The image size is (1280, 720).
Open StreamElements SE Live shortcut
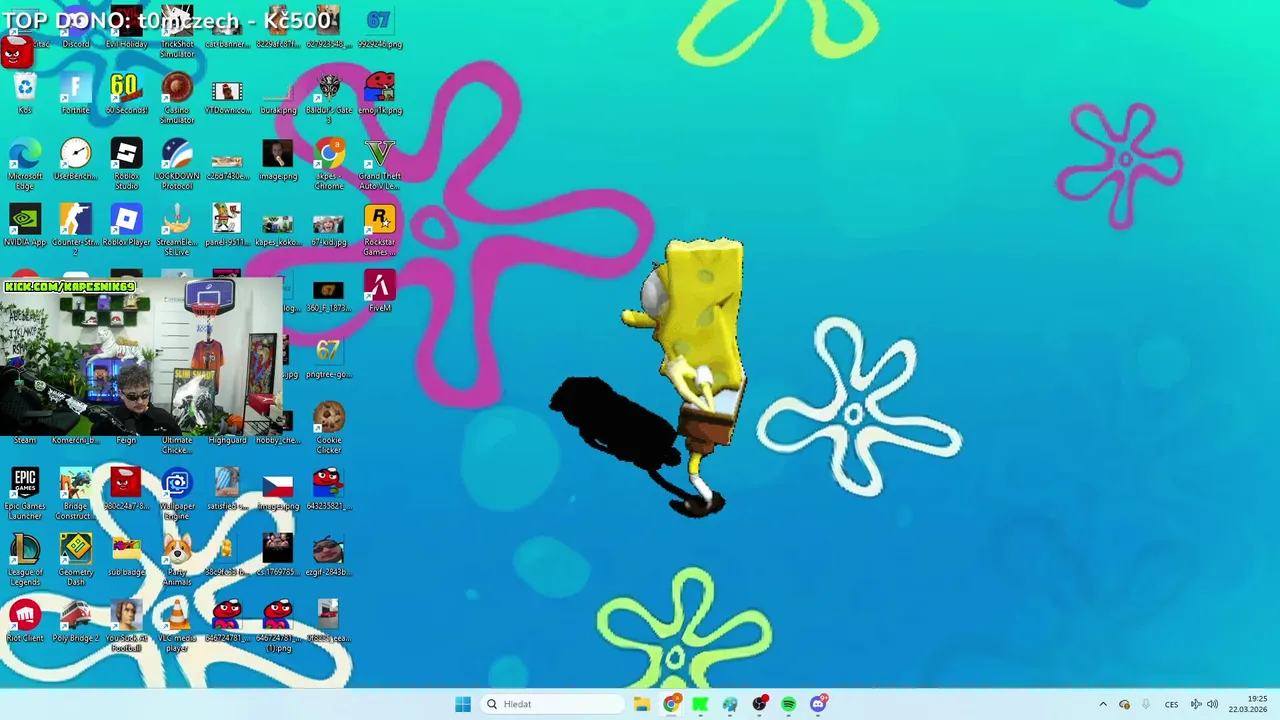tap(177, 231)
